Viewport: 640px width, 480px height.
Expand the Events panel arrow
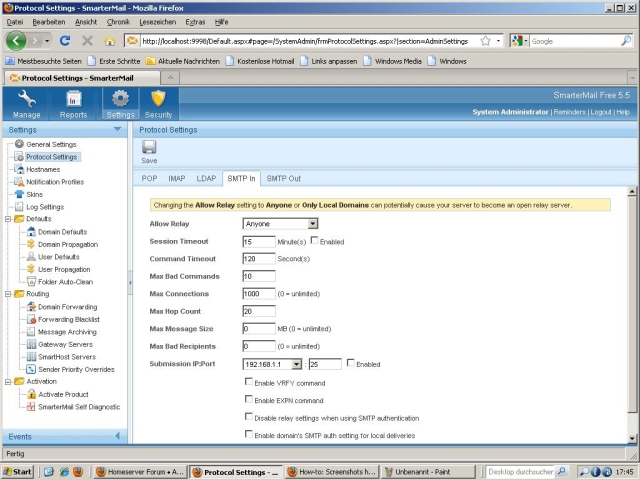click(x=118, y=436)
